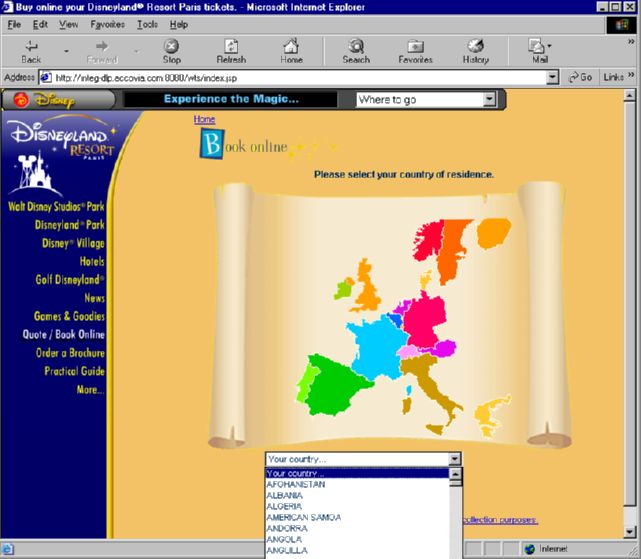The width and height of the screenshot is (641, 559).
Task: Click the Go button next to address bar
Action: click(580, 77)
